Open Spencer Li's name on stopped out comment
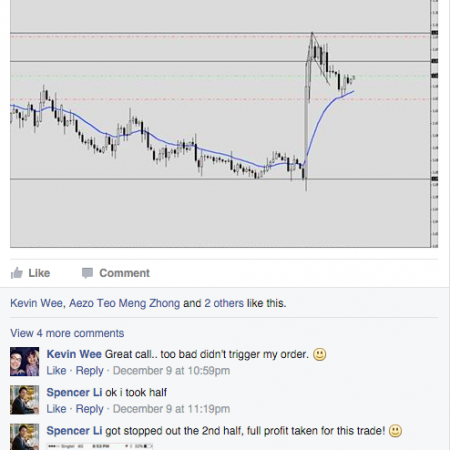Screen dimensions: 450x450 (x=74, y=431)
